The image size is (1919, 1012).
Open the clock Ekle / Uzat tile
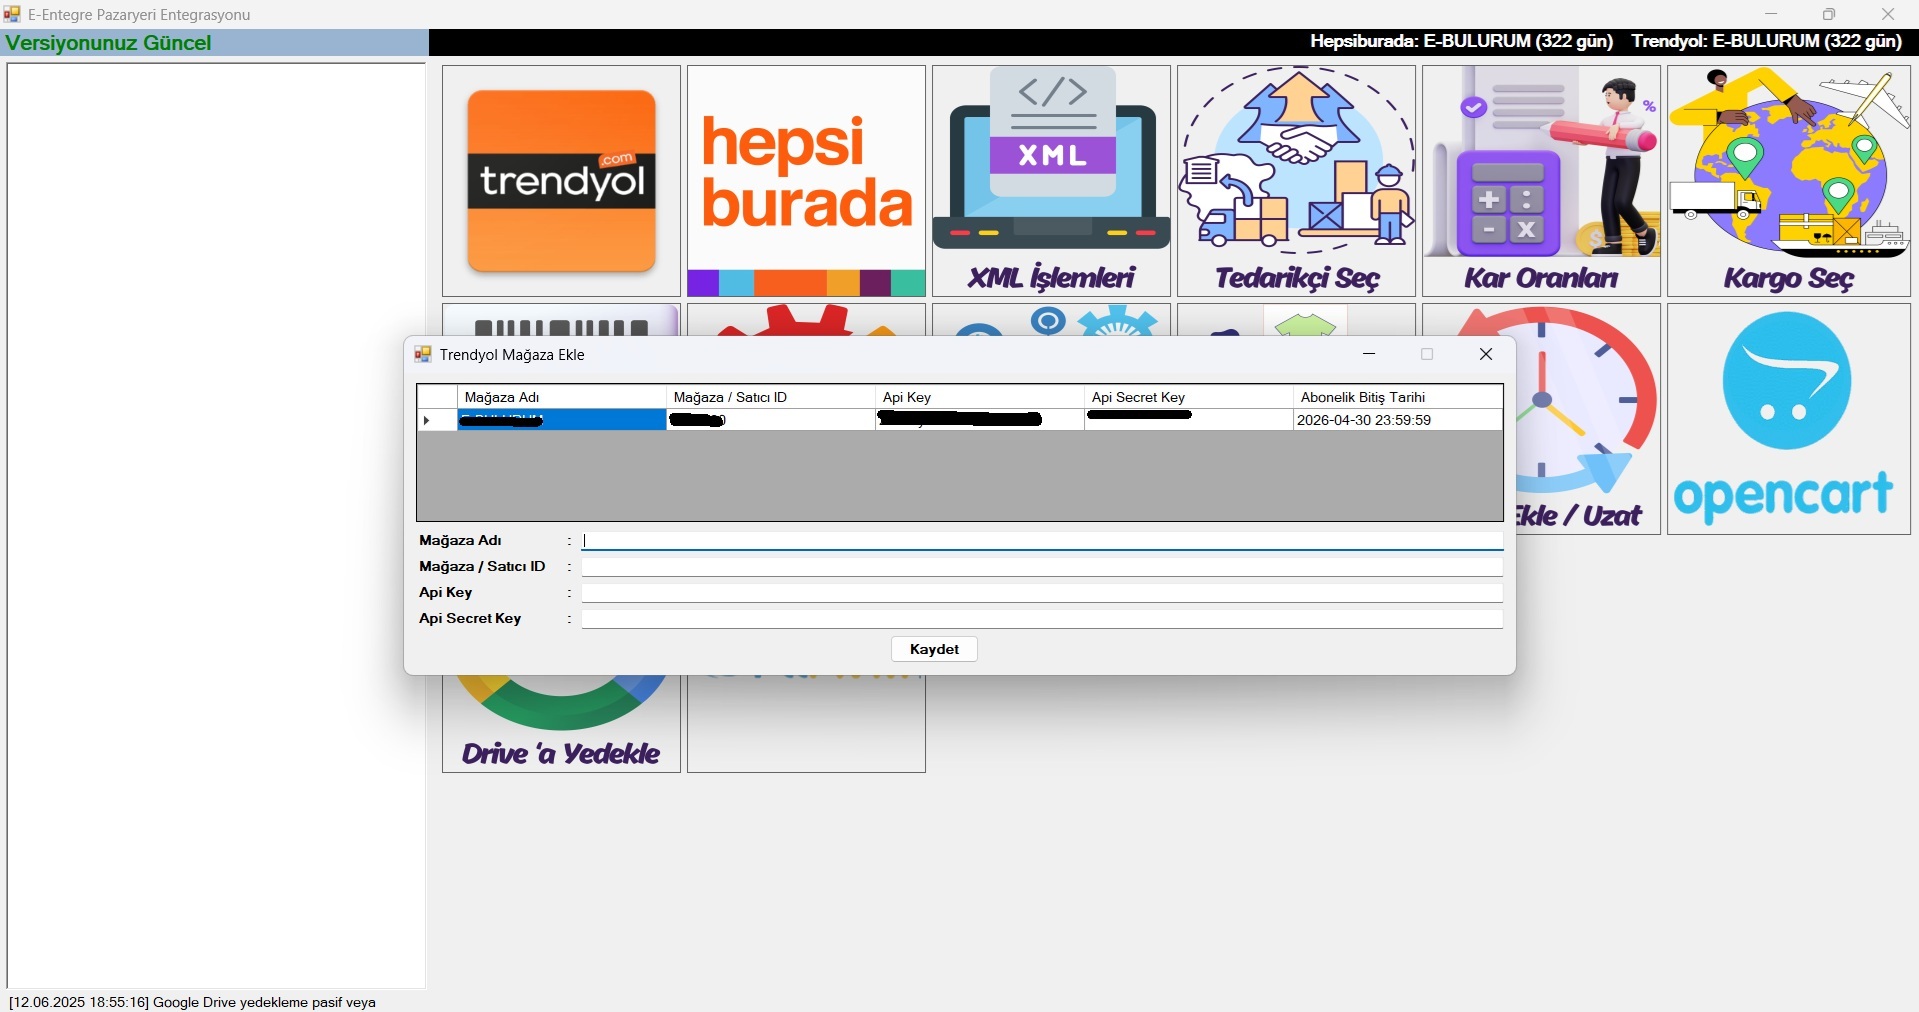coord(1588,419)
